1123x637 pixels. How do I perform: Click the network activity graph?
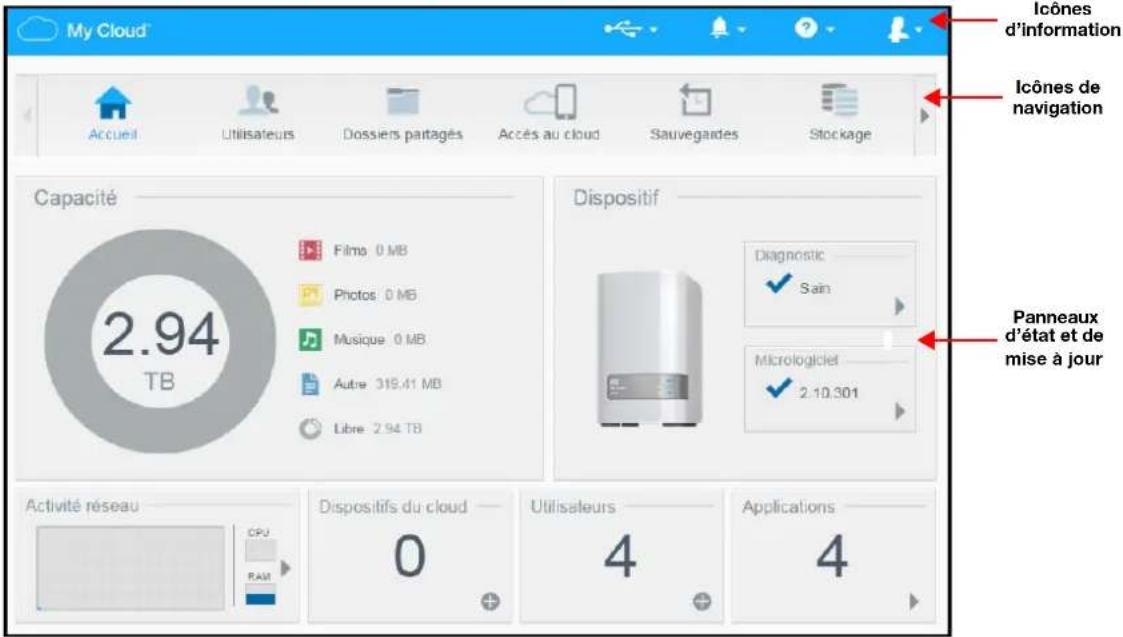pos(130,568)
